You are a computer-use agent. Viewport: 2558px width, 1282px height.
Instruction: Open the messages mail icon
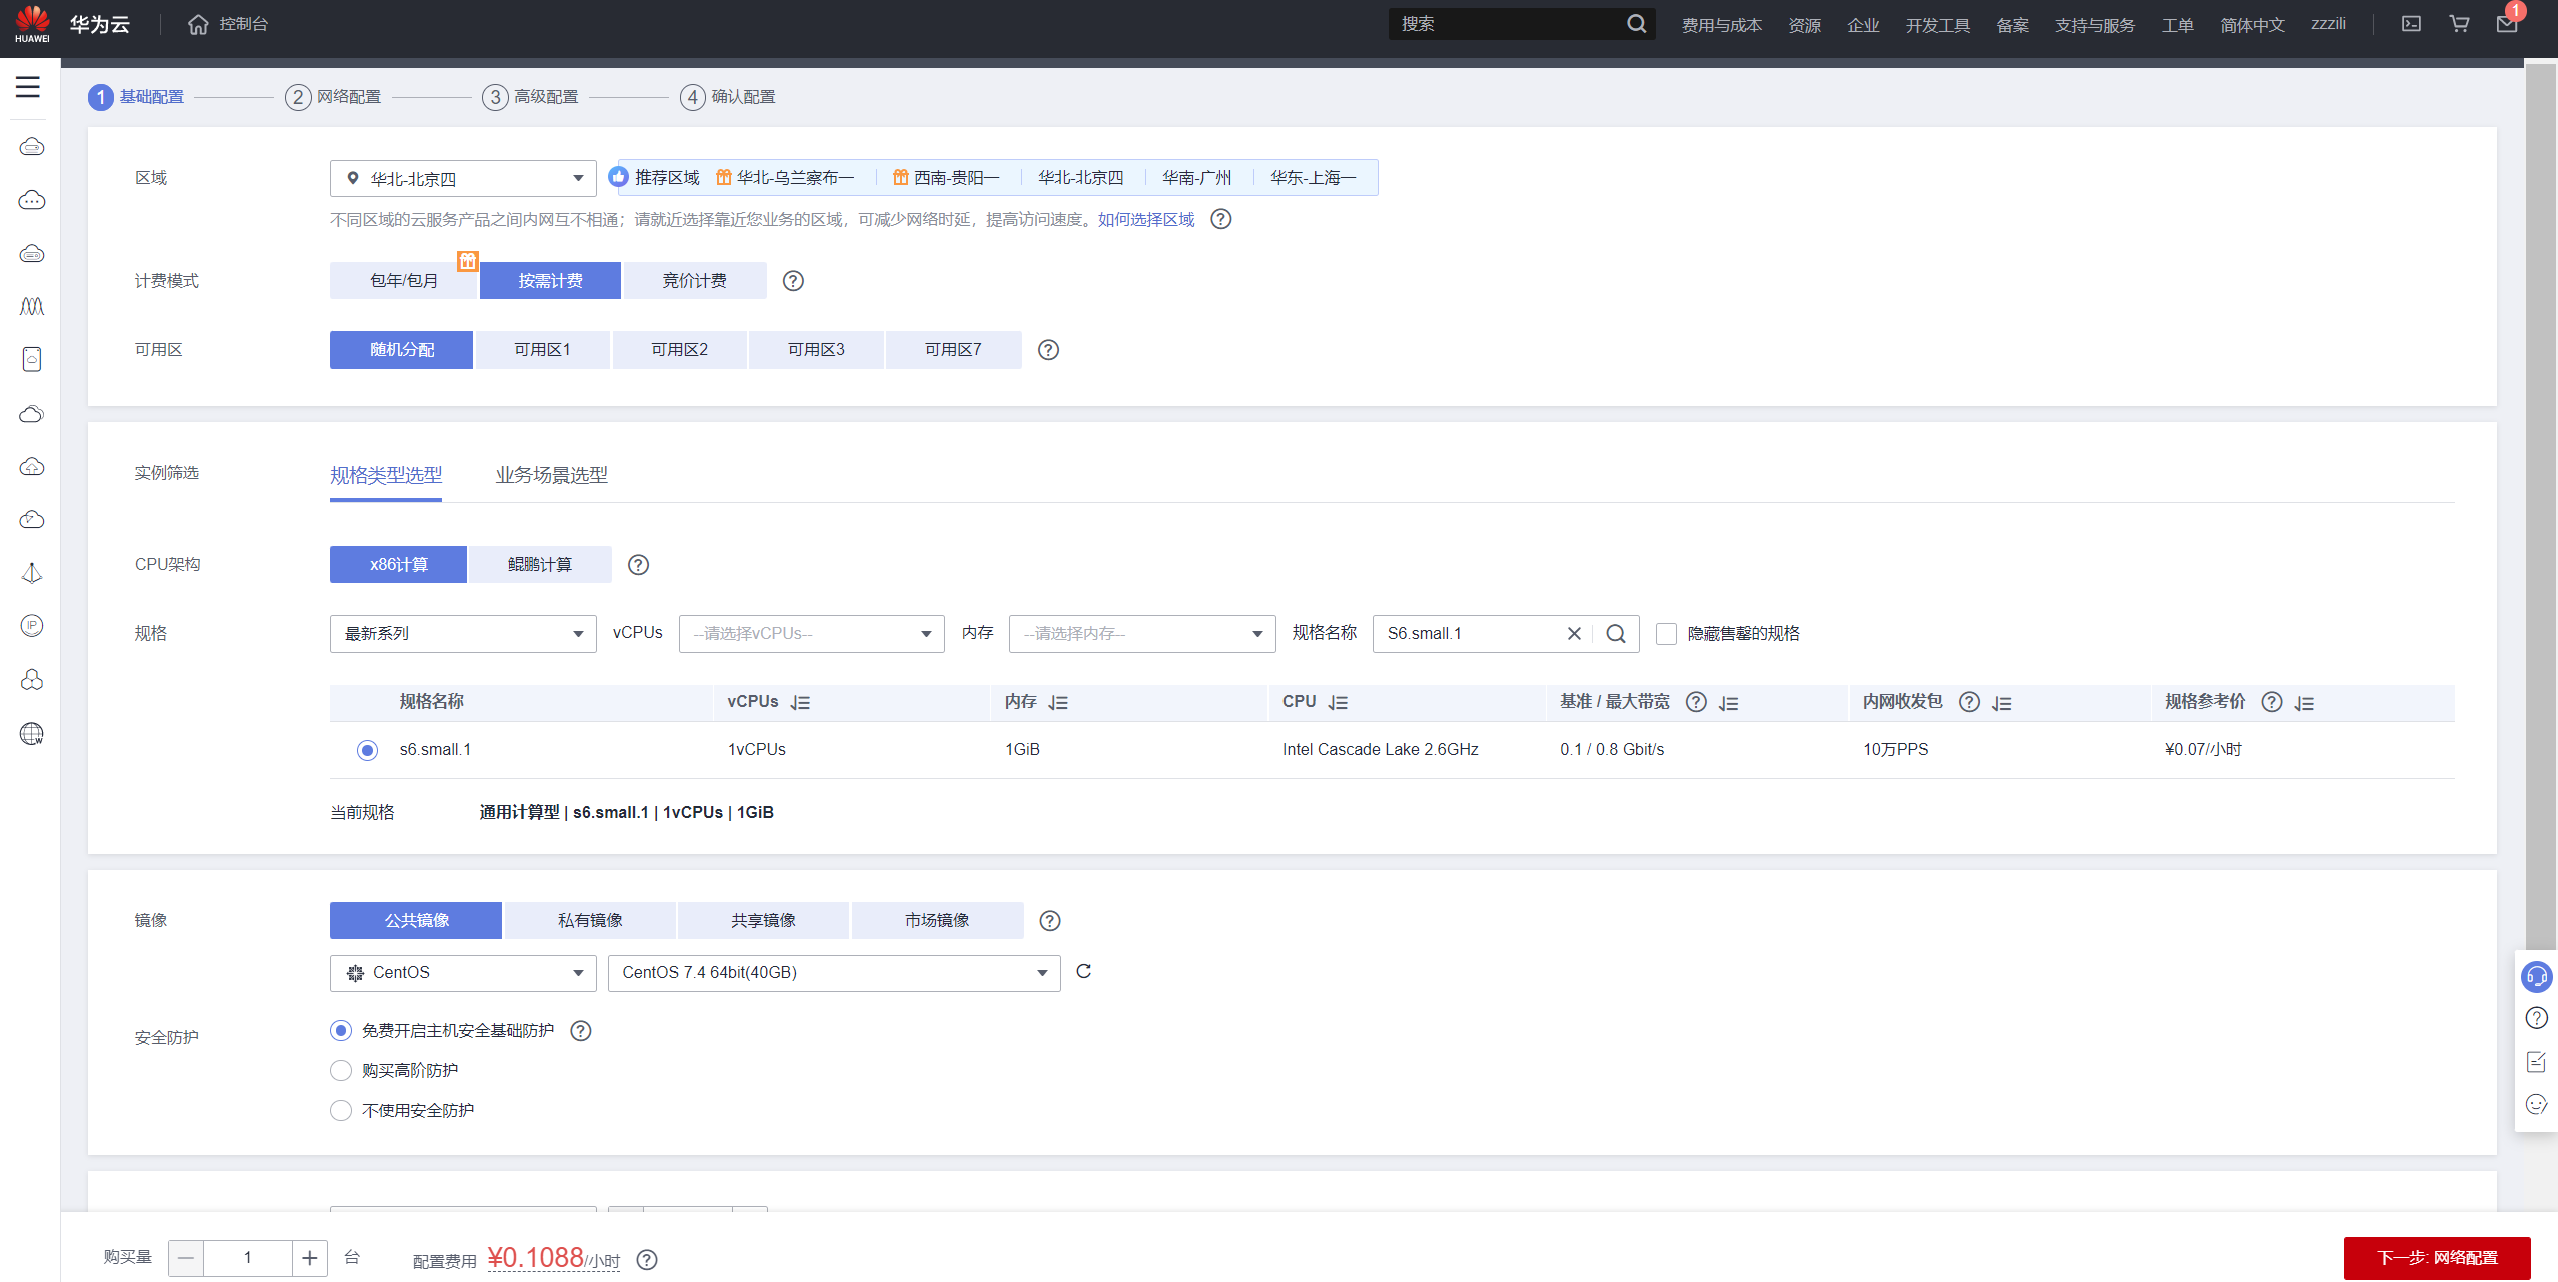point(2506,24)
